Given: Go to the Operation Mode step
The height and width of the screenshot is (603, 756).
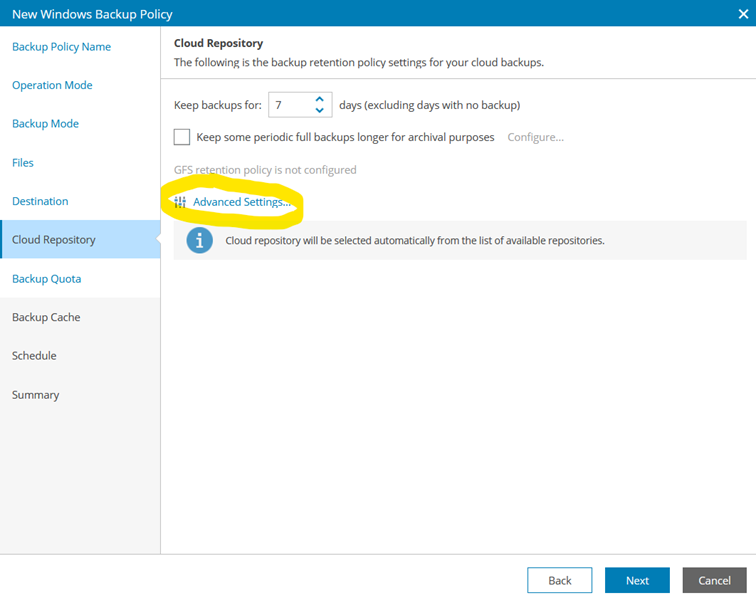Looking at the screenshot, I should (x=52, y=85).
